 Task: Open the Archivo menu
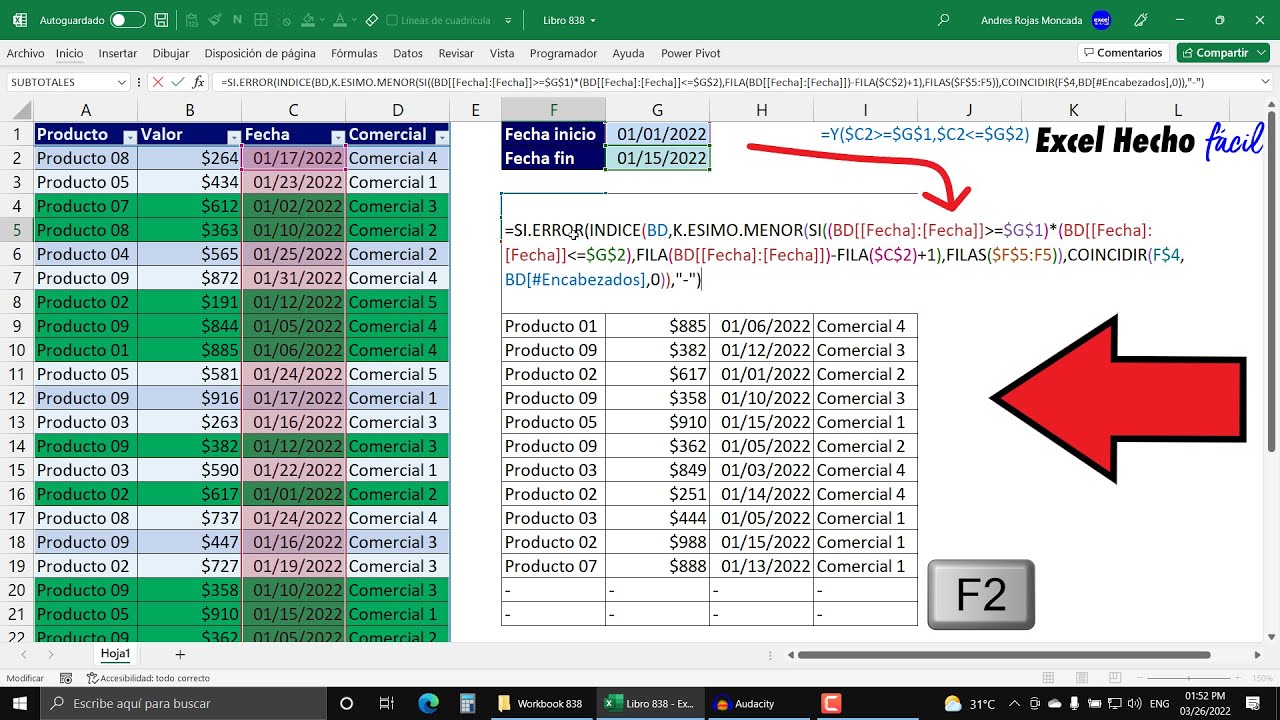coord(25,53)
